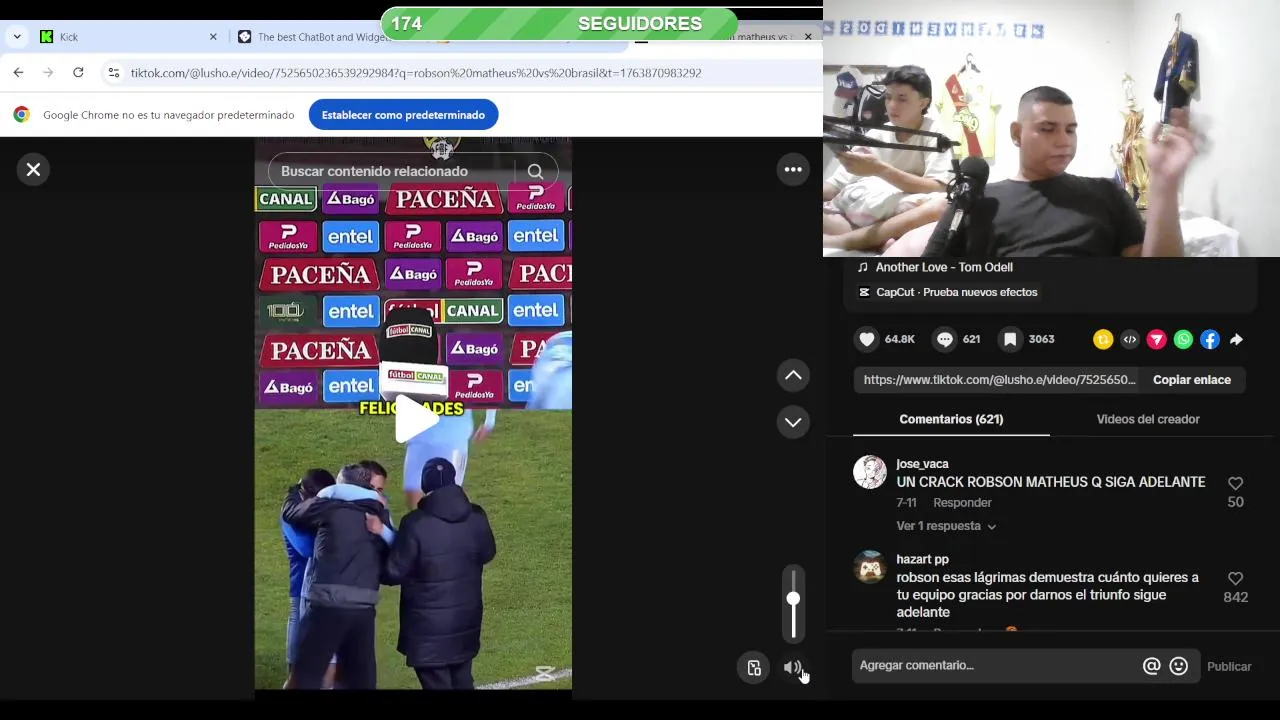Click Copiar enlace button
1280x720 pixels.
pyautogui.click(x=1192, y=380)
